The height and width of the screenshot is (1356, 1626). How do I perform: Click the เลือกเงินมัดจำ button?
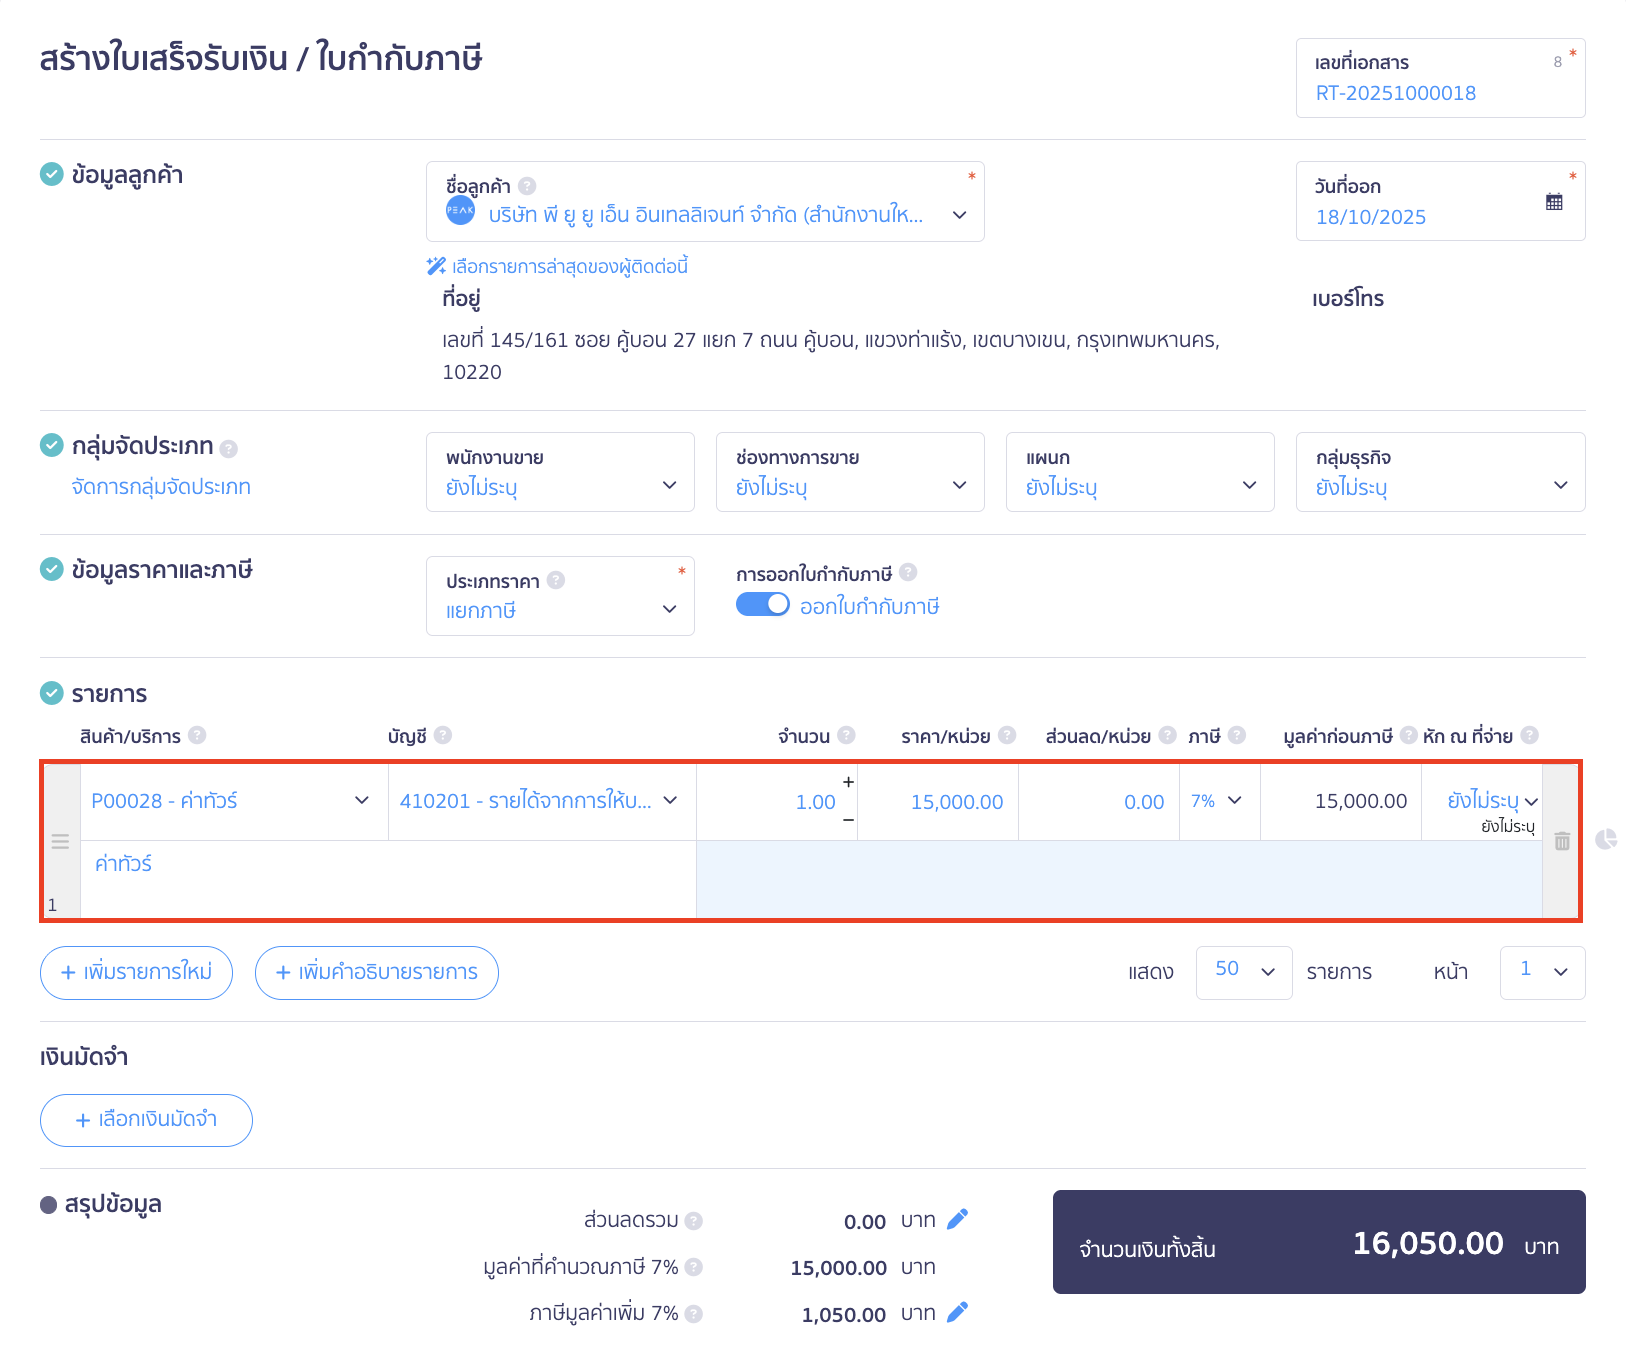pos(146,1120)
